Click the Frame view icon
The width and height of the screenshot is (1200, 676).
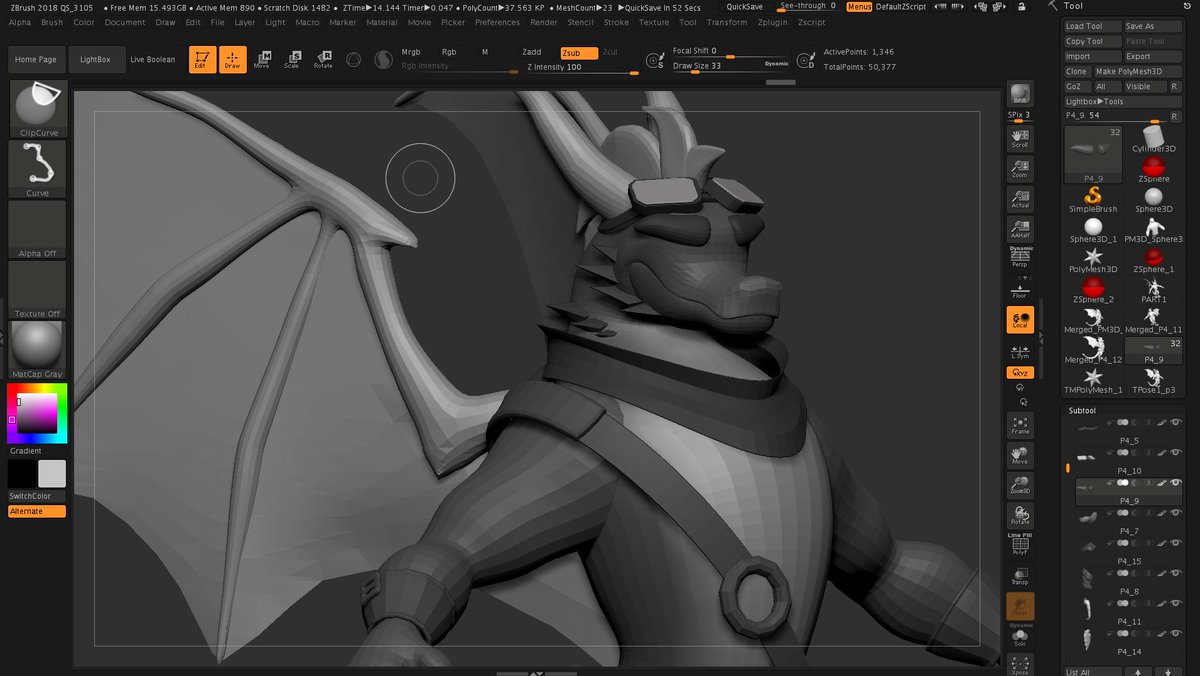coord(1020,425)
